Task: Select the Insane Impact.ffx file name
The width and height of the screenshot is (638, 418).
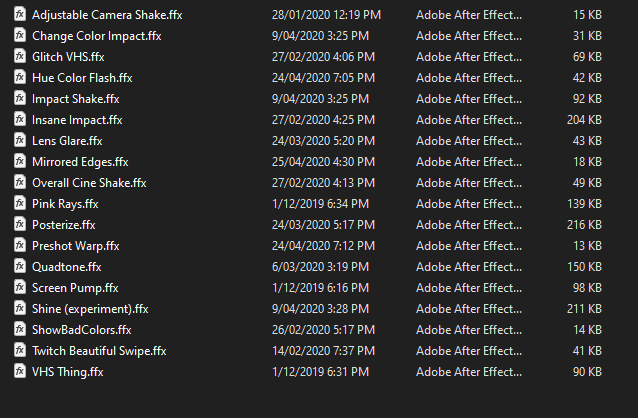Action: coord(77,120)
